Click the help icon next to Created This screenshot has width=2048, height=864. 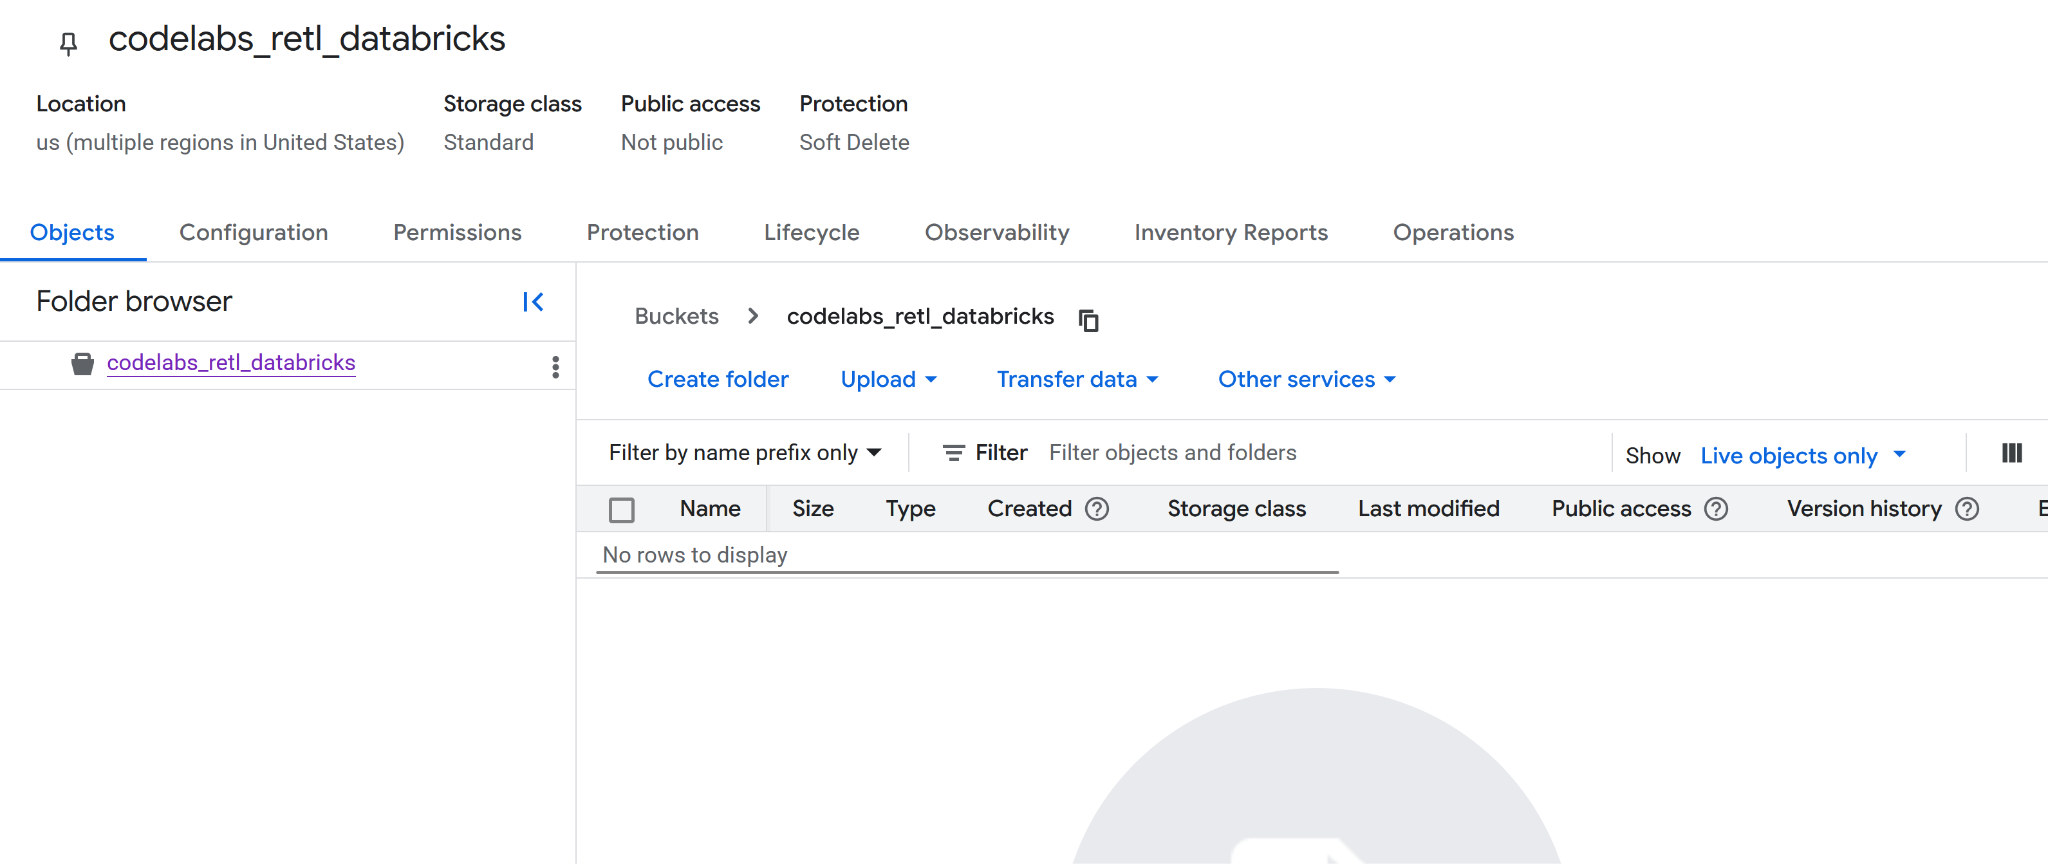[1097, 509]
